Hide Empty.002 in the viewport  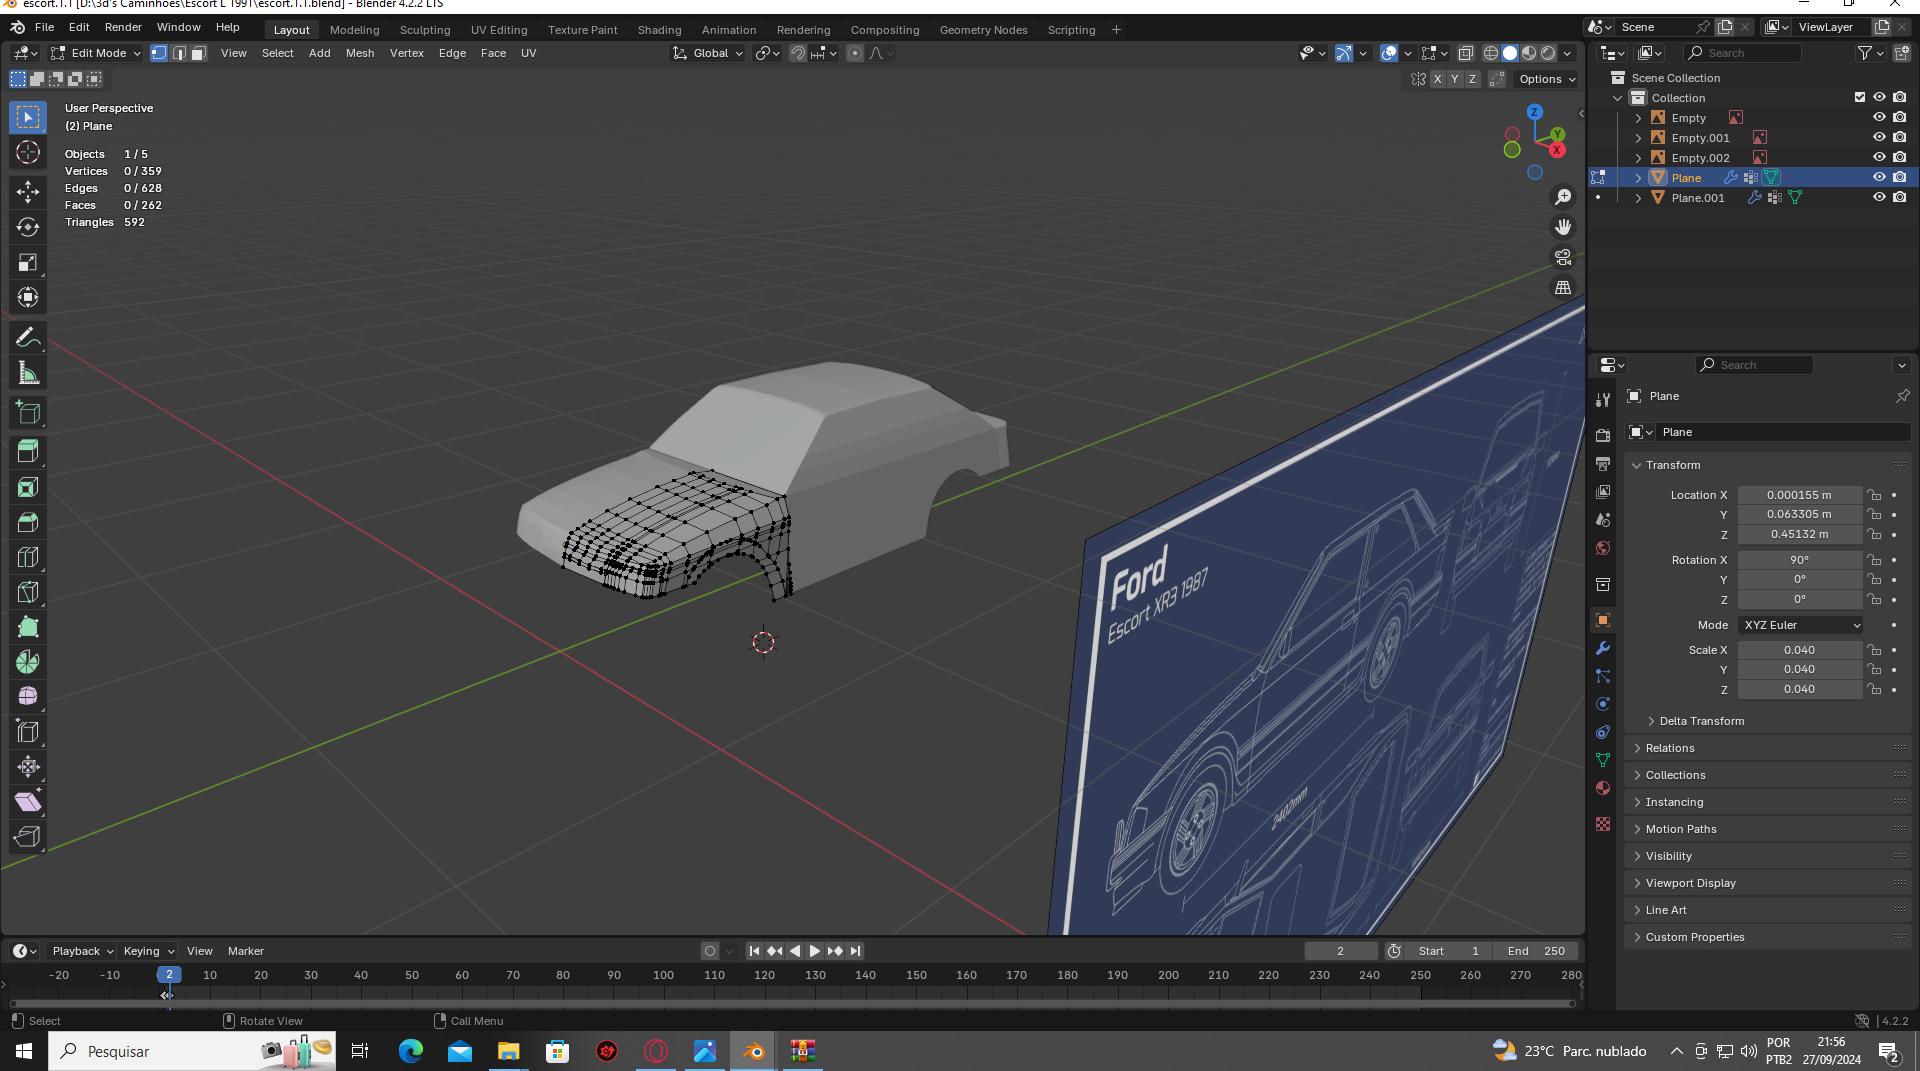point(1879,157)
